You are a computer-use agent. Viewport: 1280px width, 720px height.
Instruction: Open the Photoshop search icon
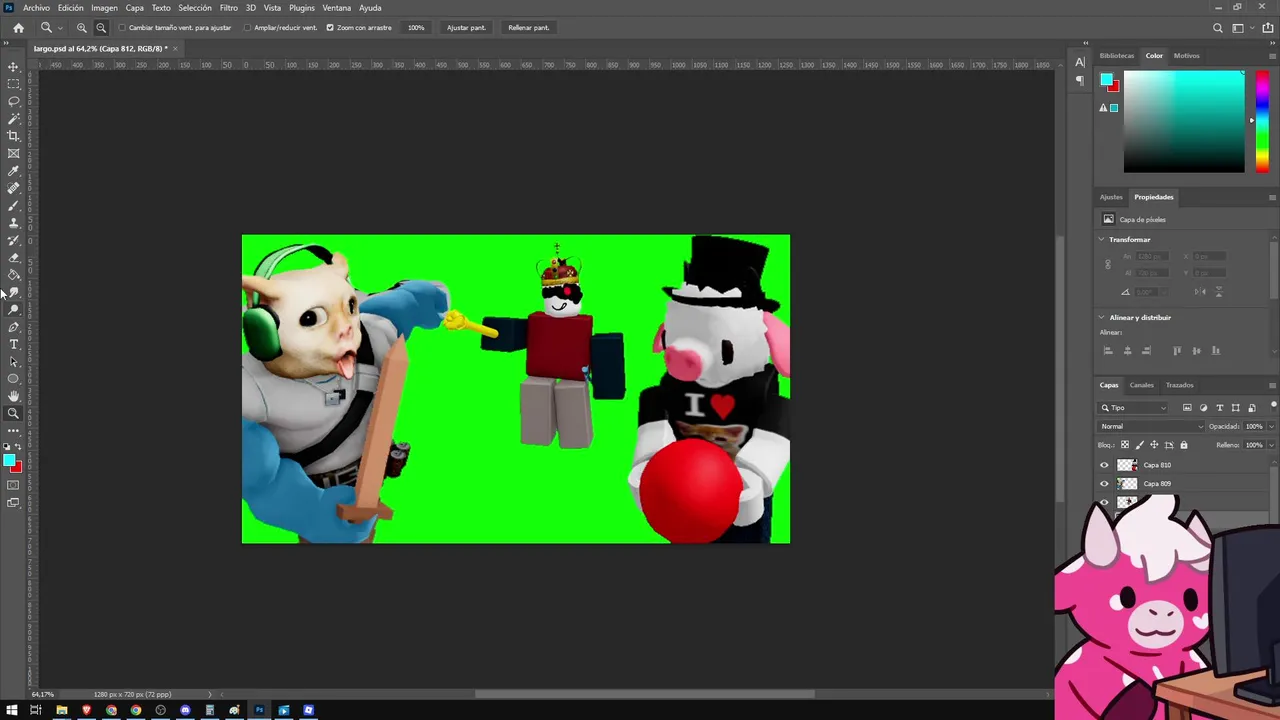1218,28
